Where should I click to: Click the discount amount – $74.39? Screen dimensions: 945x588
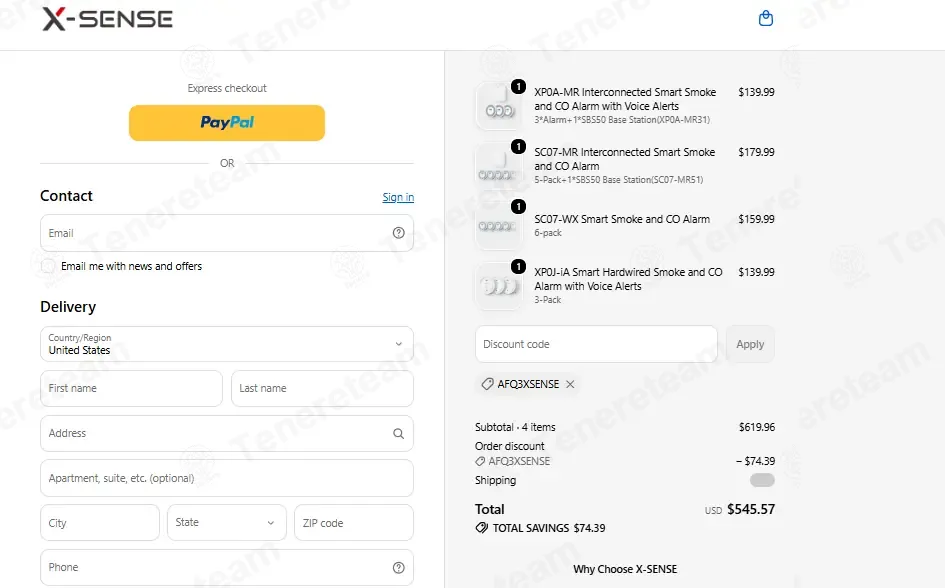click(x=755, y=461)
